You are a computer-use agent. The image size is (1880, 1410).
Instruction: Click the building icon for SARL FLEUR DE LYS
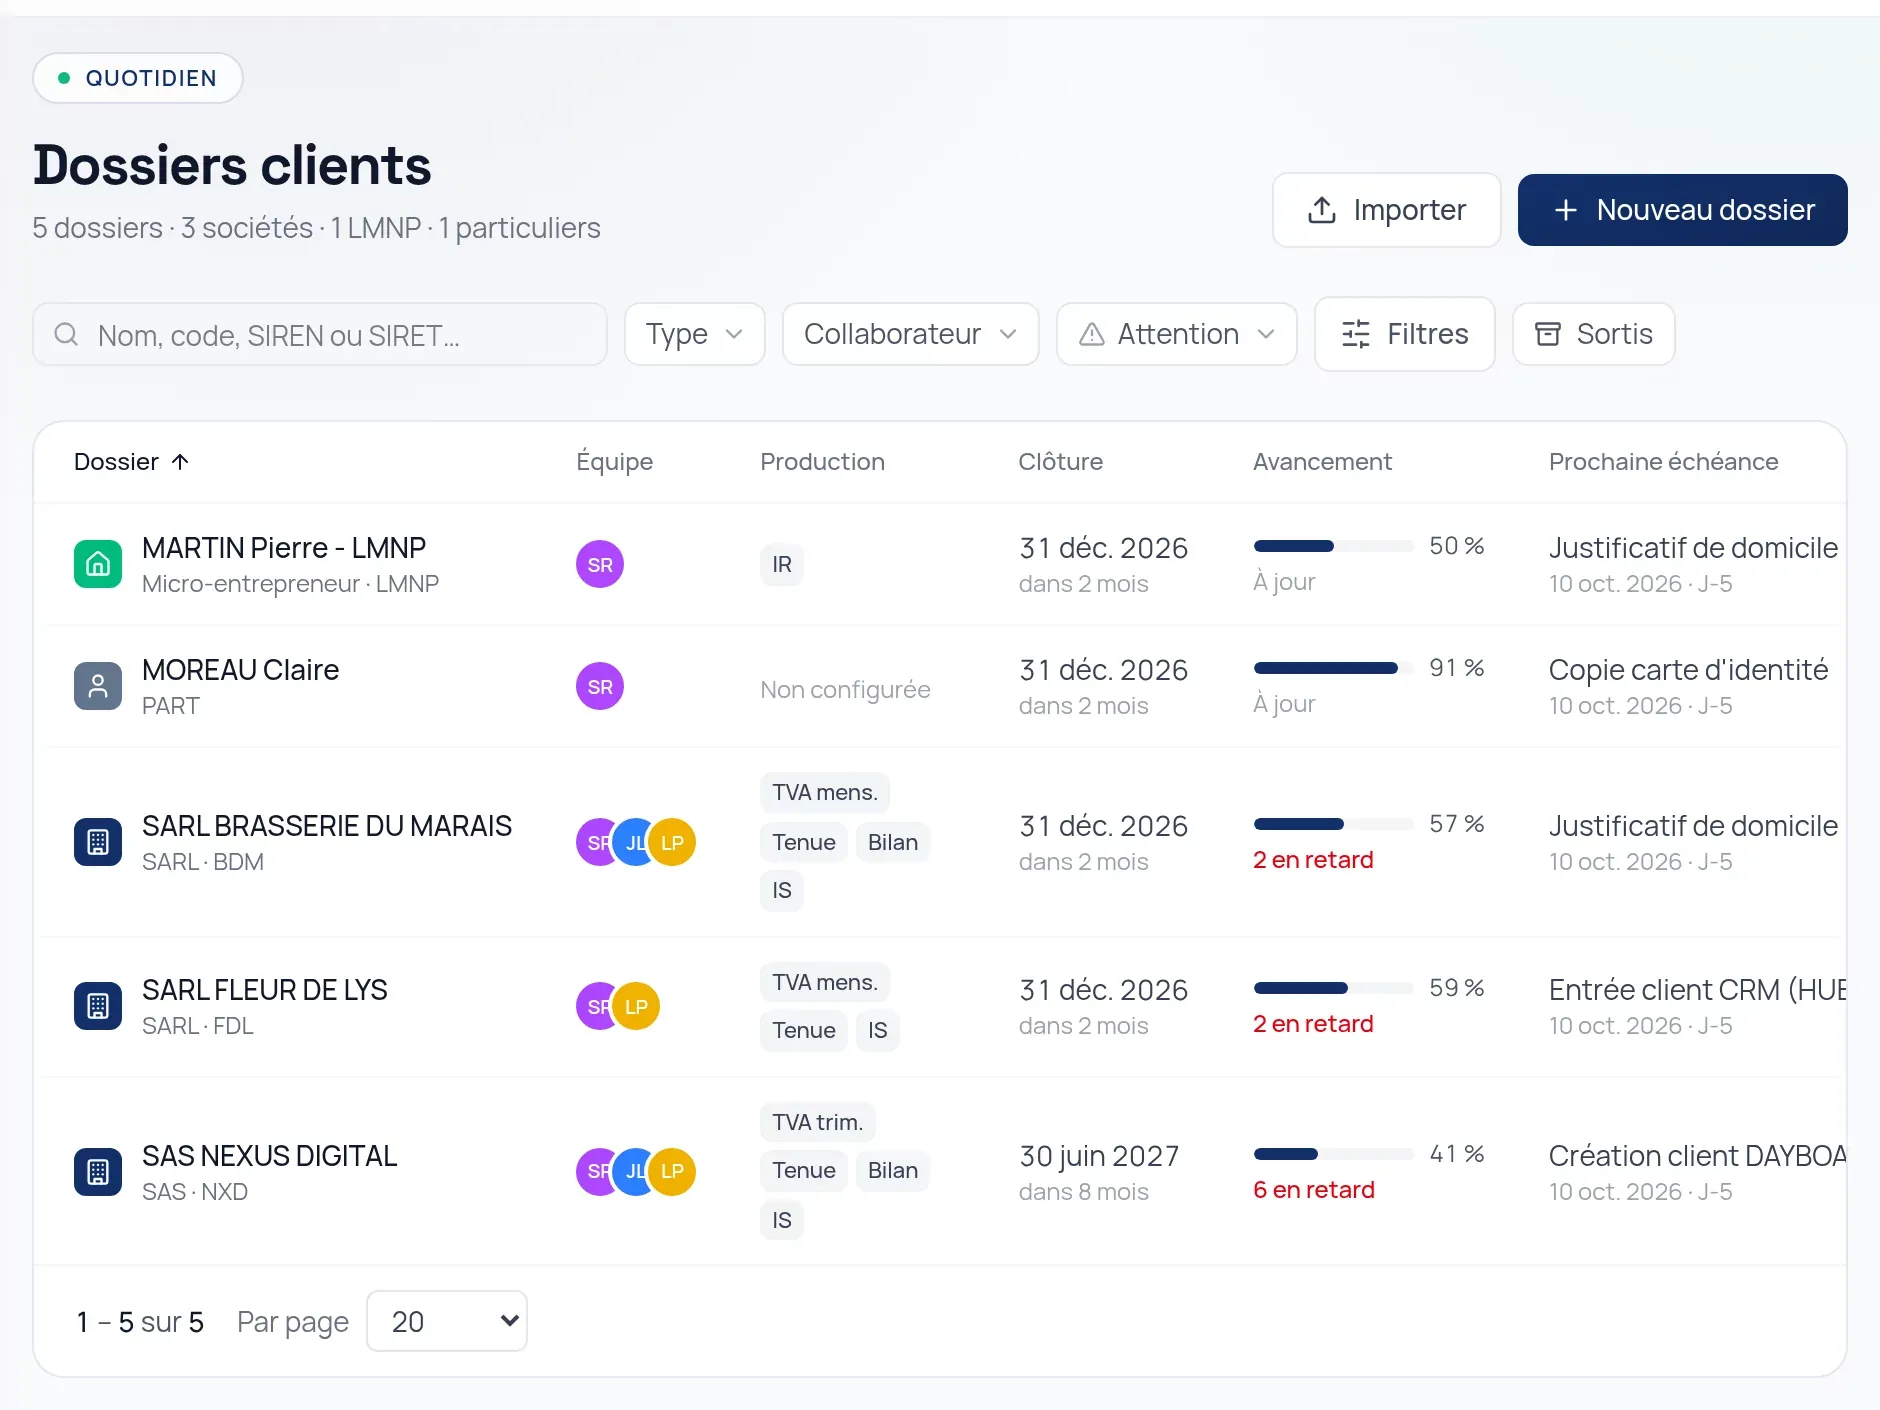[98, 1006]
